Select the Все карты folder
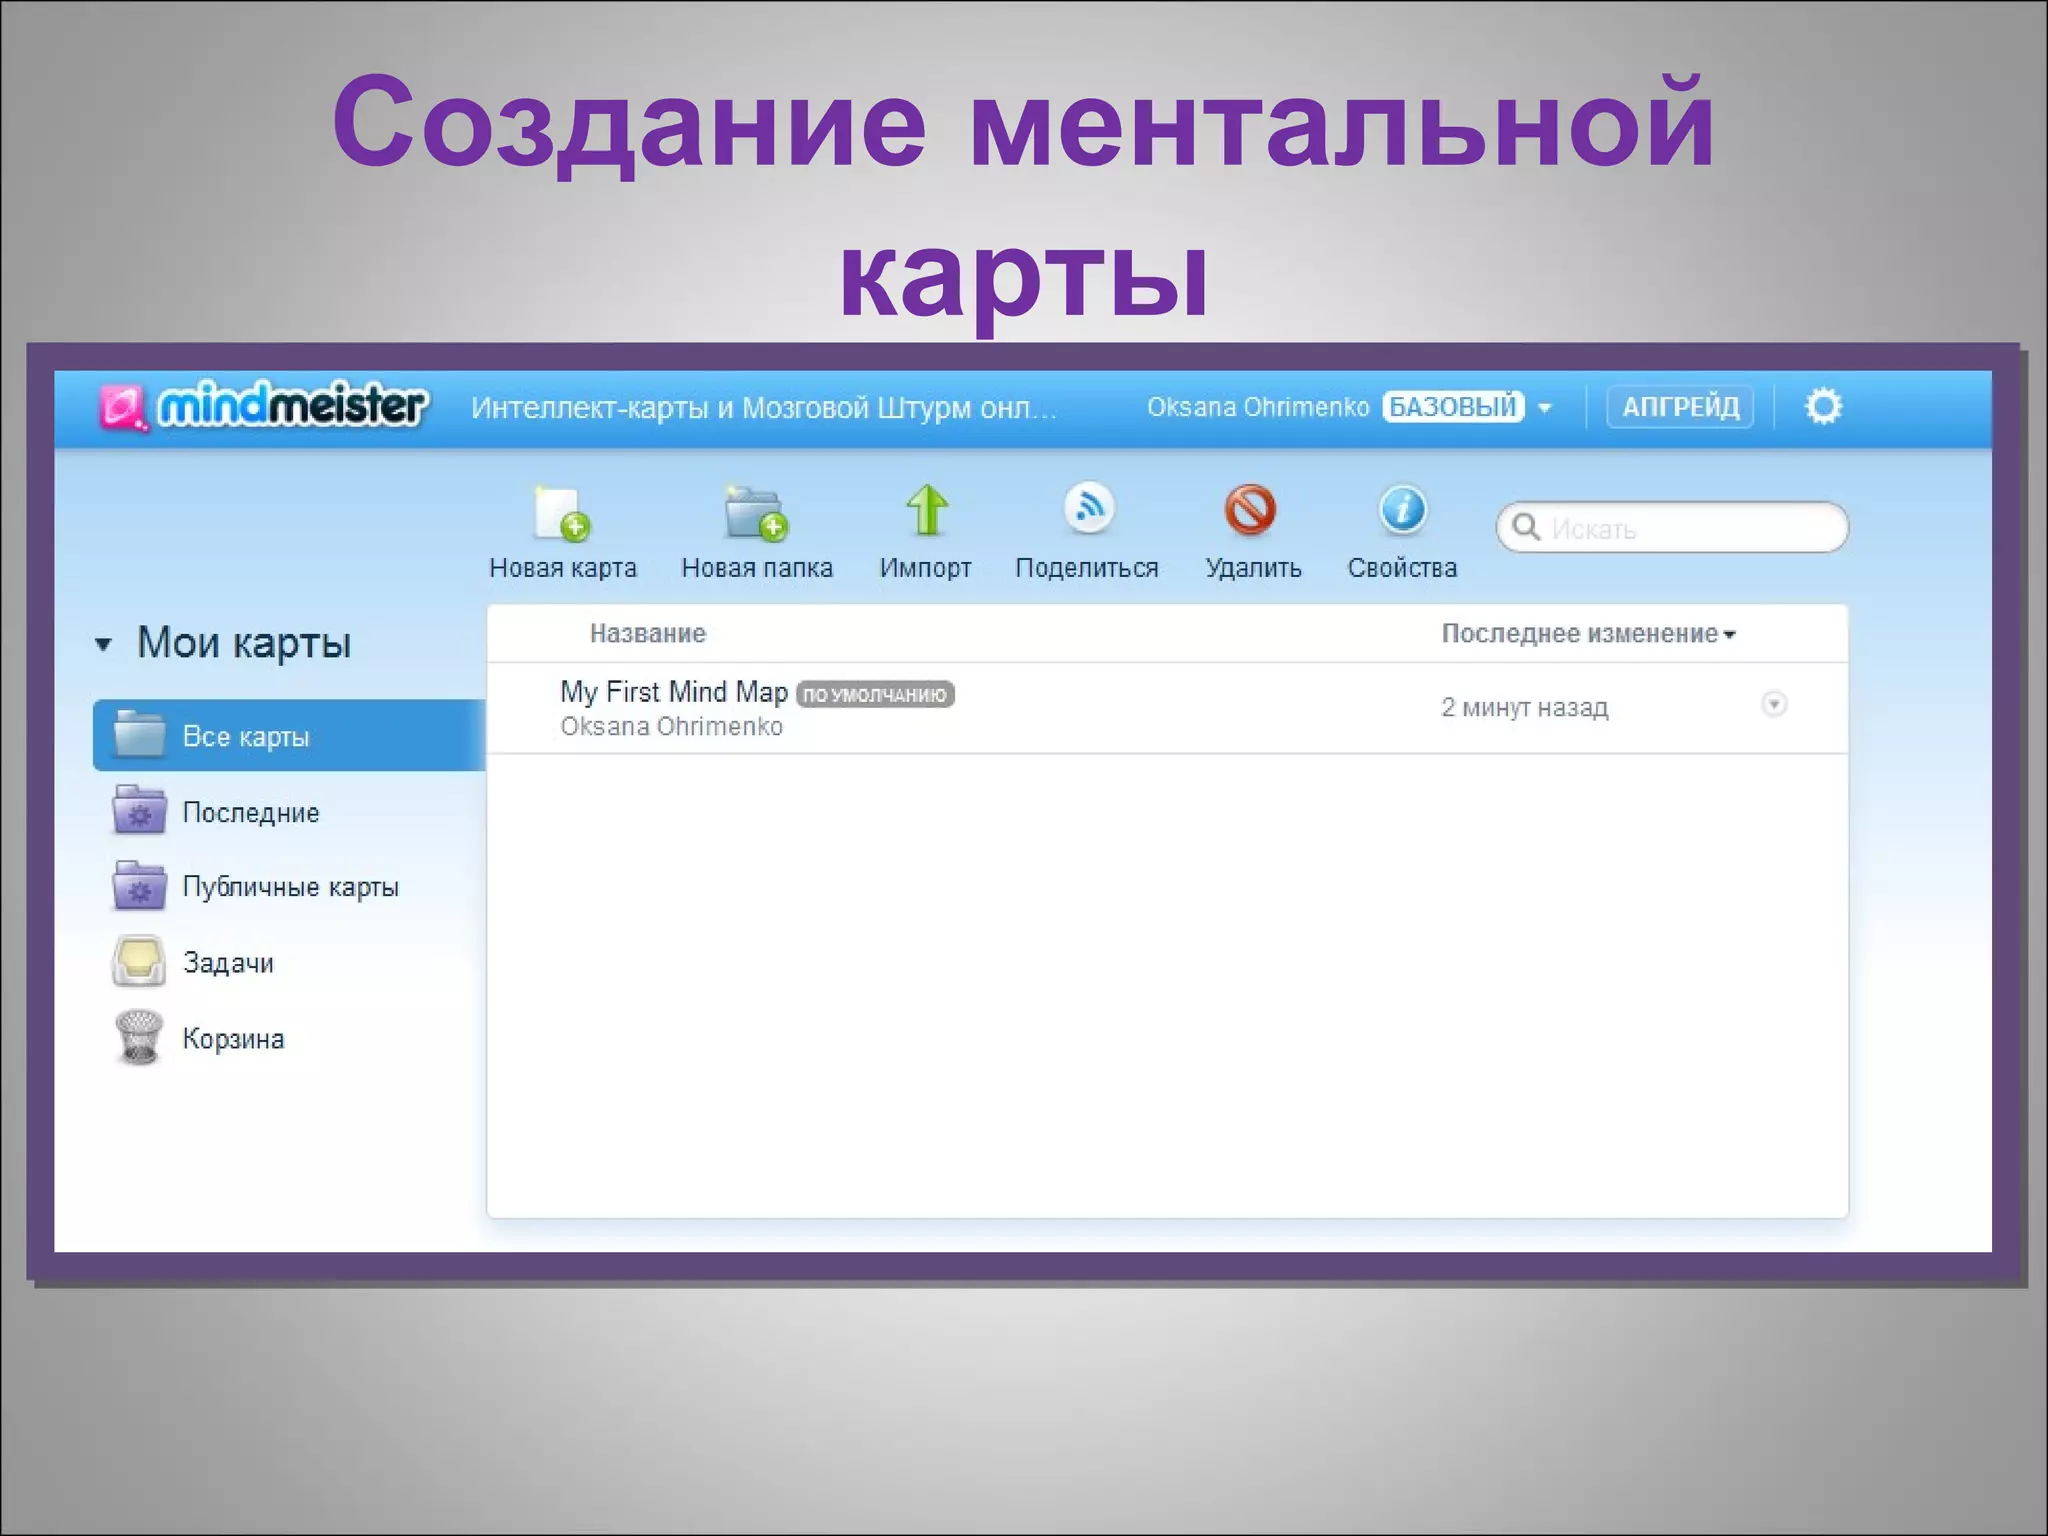The height and width of the screenshot is (1536, 2048). pos(289,736)
